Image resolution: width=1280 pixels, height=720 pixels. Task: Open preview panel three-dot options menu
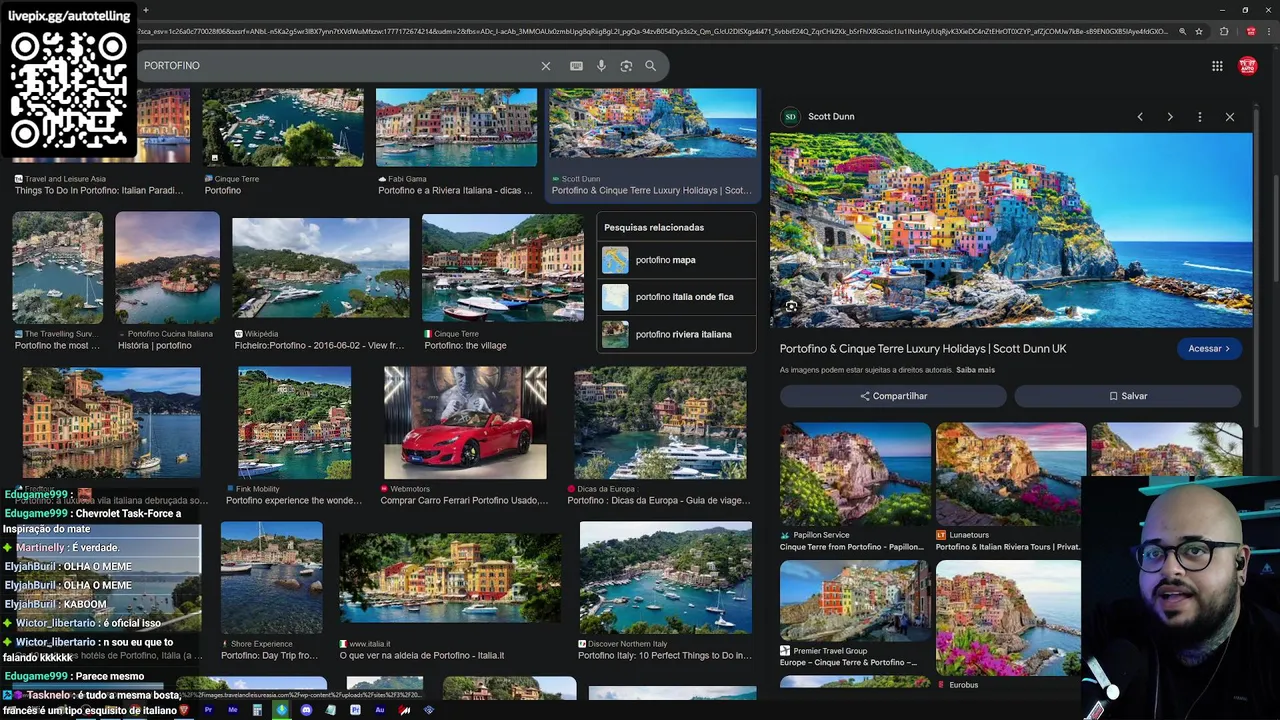pos(1200,117)
